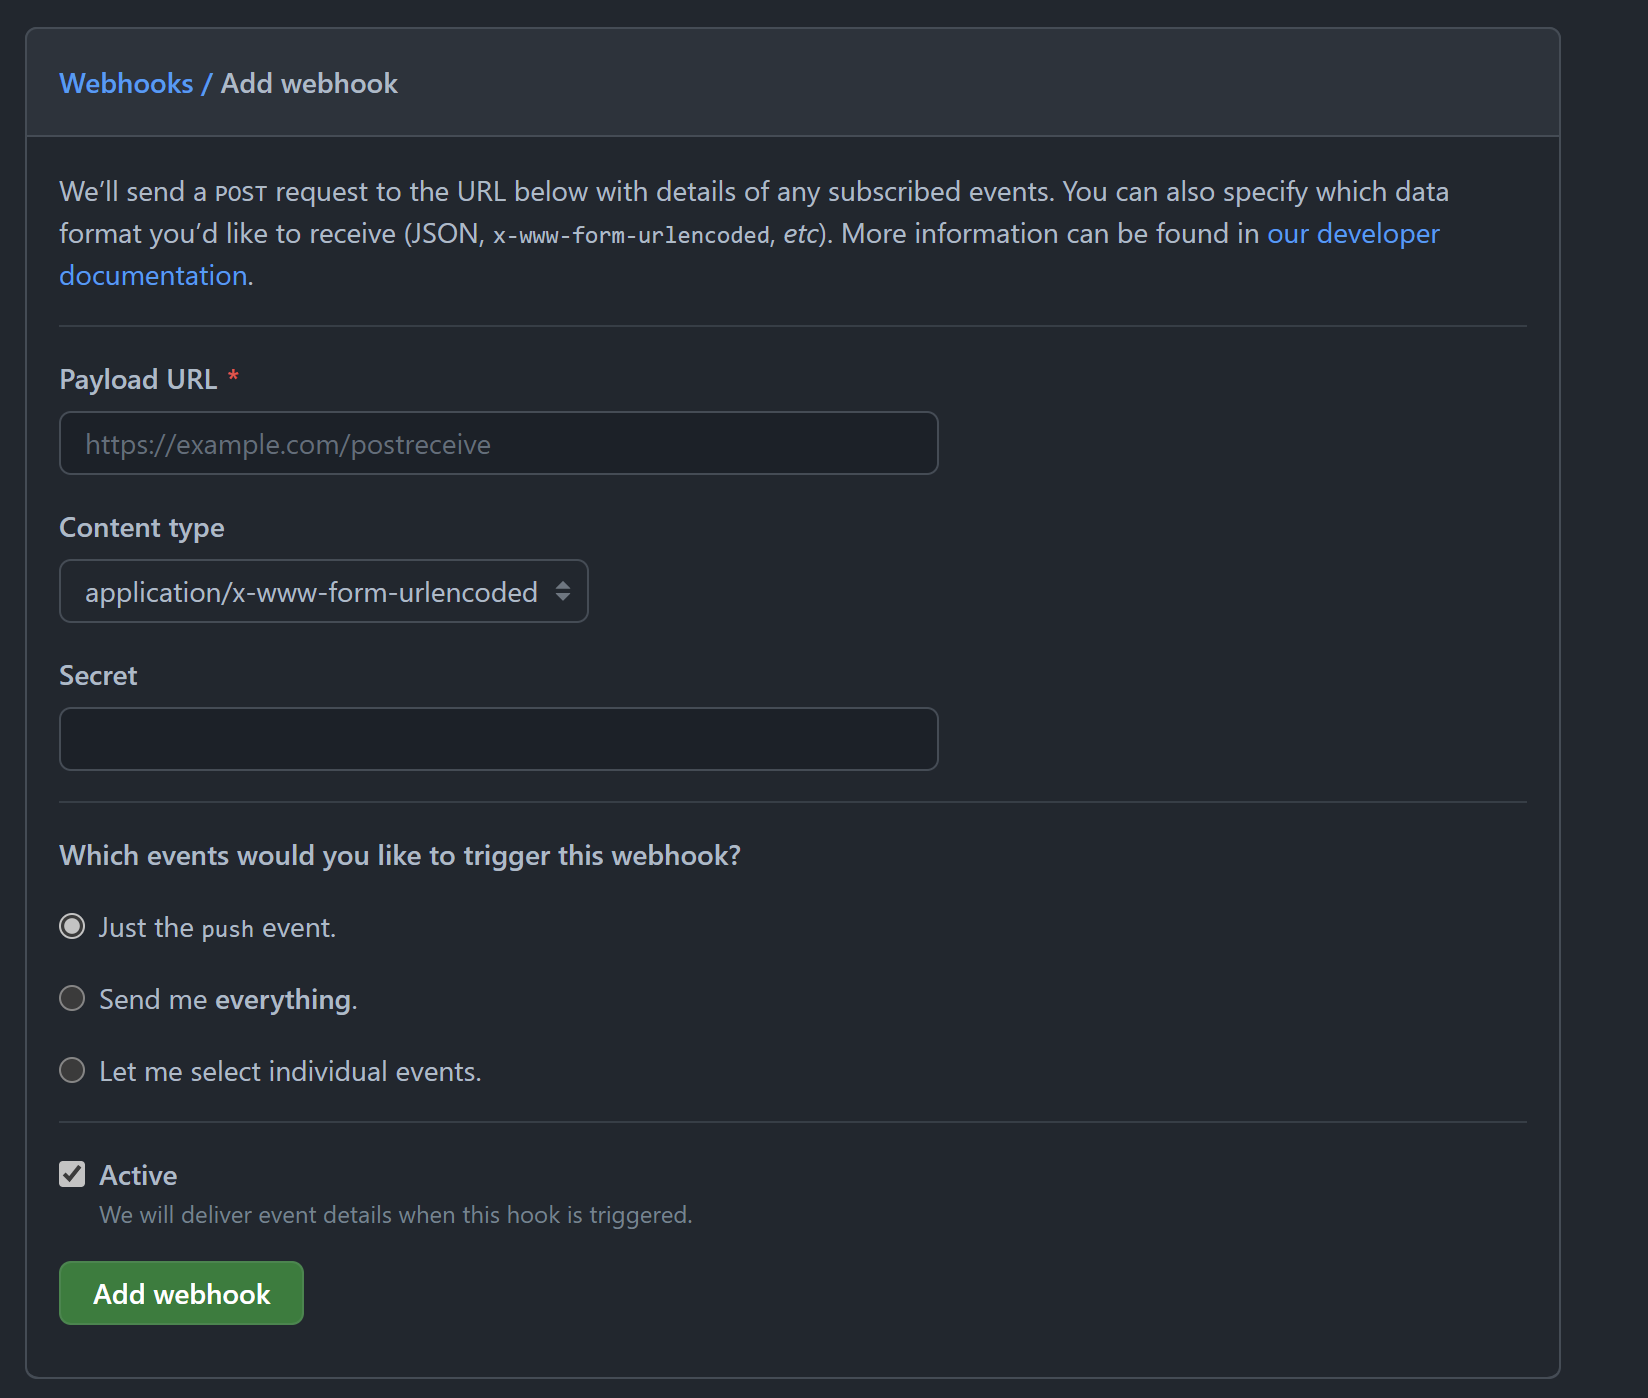Click the 'Payload URL' field label
Screen dimensions: 1648x1398
(x=138, y=379)
